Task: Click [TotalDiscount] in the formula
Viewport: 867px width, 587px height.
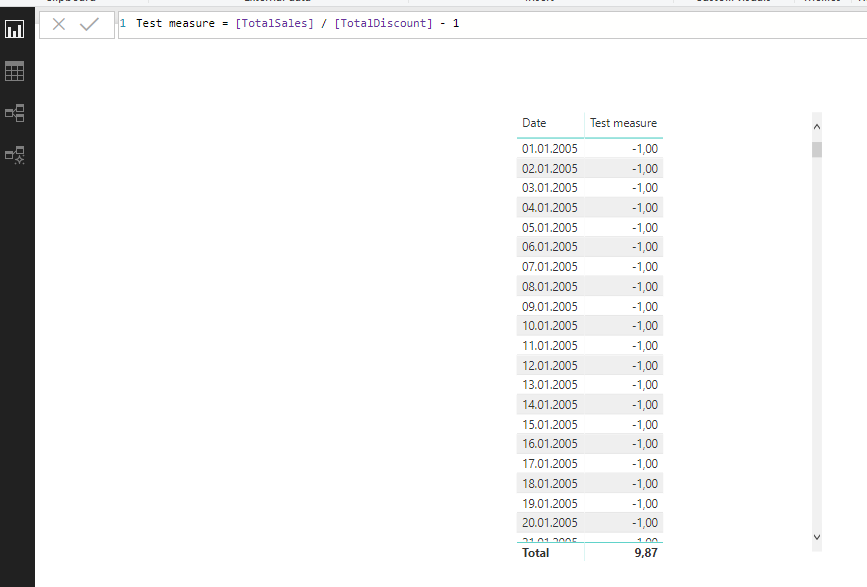Action: pos(383,23)
